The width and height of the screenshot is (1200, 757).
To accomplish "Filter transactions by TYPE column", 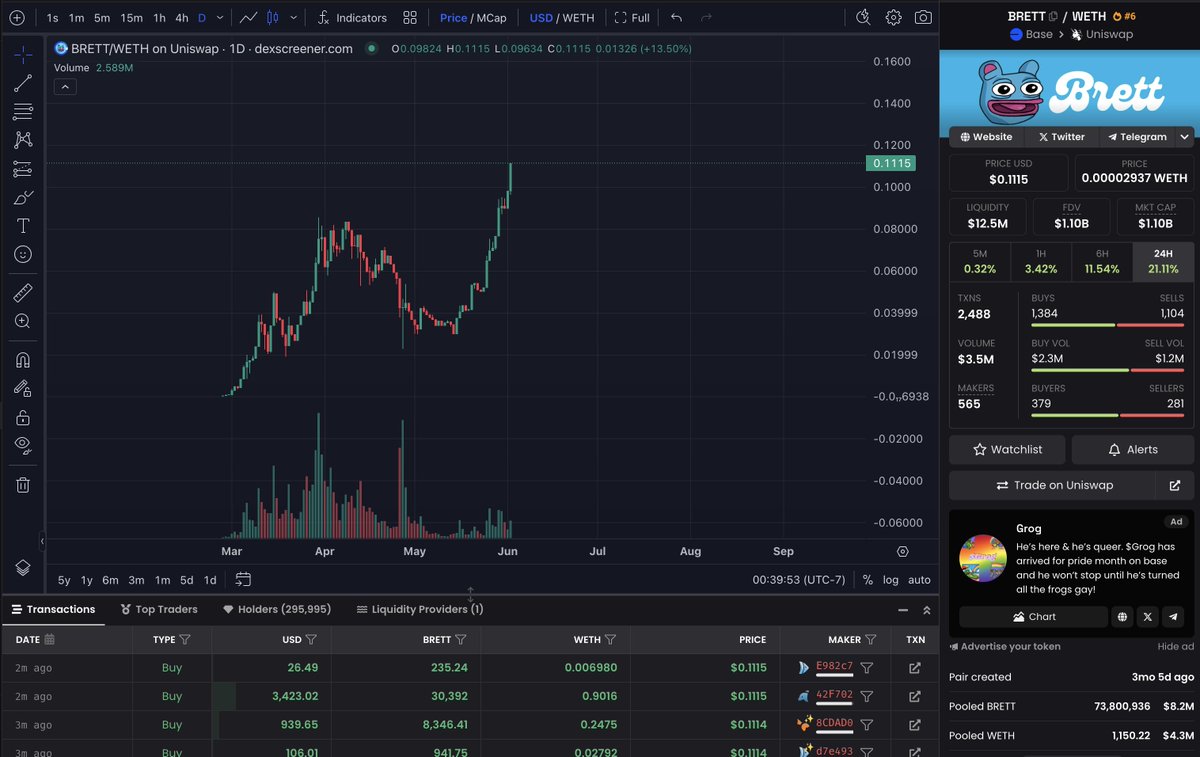I will [x=185, y=640].
